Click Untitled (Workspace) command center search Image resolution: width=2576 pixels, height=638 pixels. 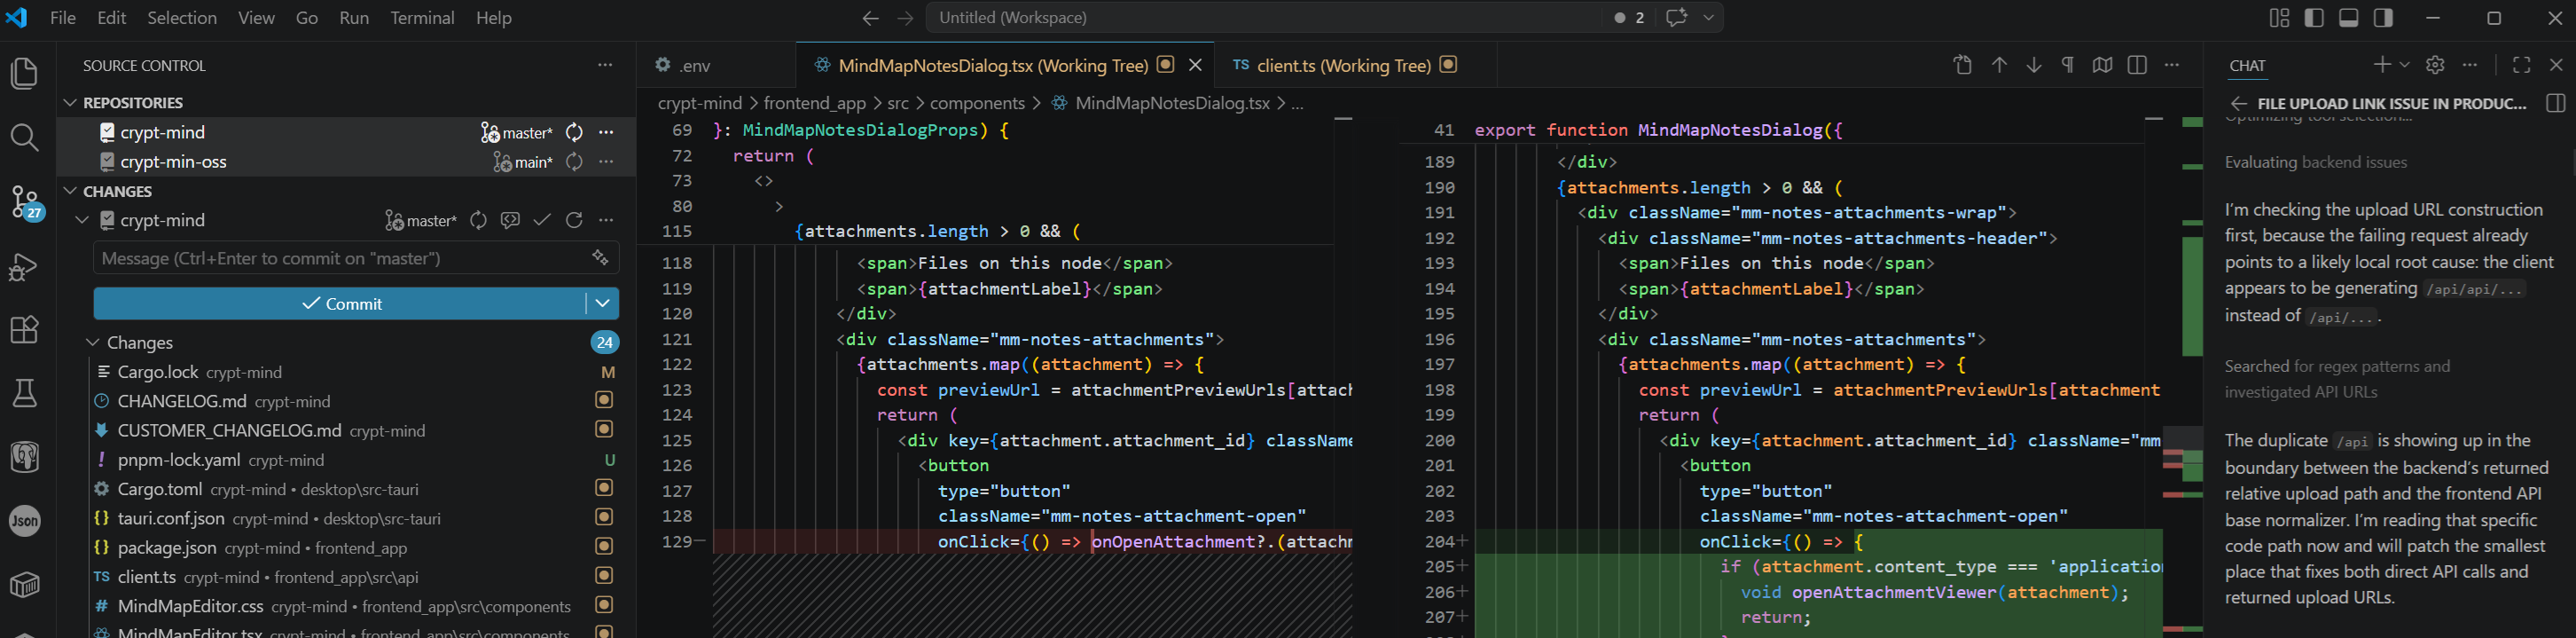(x=1263, y=18)
